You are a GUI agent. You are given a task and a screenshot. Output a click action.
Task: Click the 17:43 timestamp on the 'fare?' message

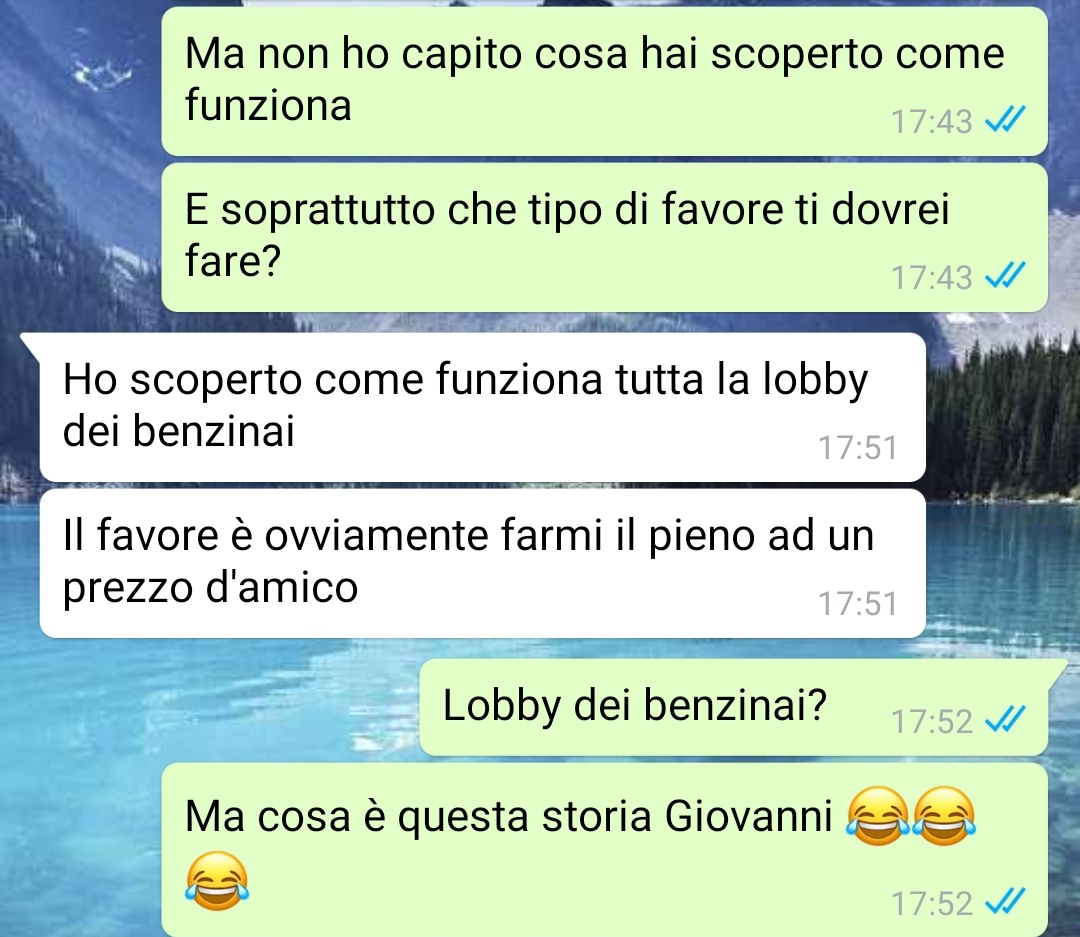(931, 277)
